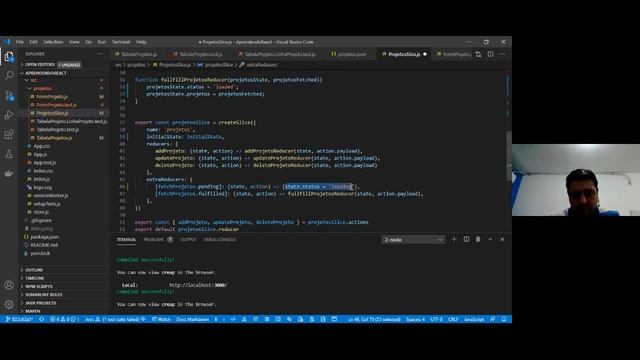Open the Terminal menu
Screen dimensions: 640x360
(x=121, y=42)
